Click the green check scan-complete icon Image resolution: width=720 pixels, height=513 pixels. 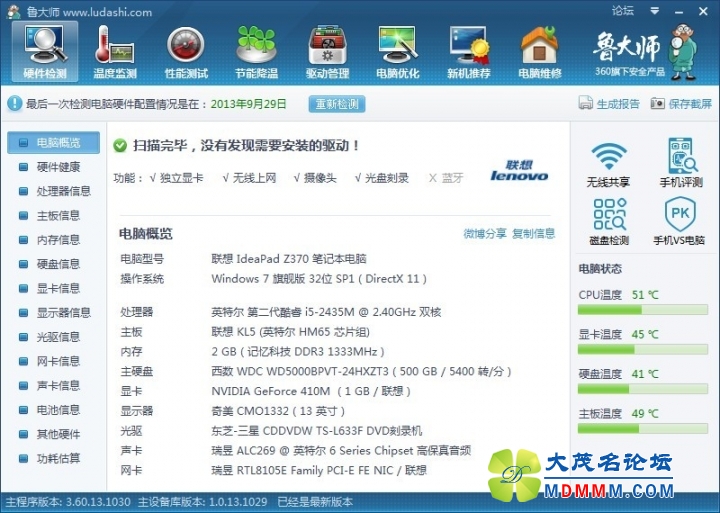(x=120, y=146)
